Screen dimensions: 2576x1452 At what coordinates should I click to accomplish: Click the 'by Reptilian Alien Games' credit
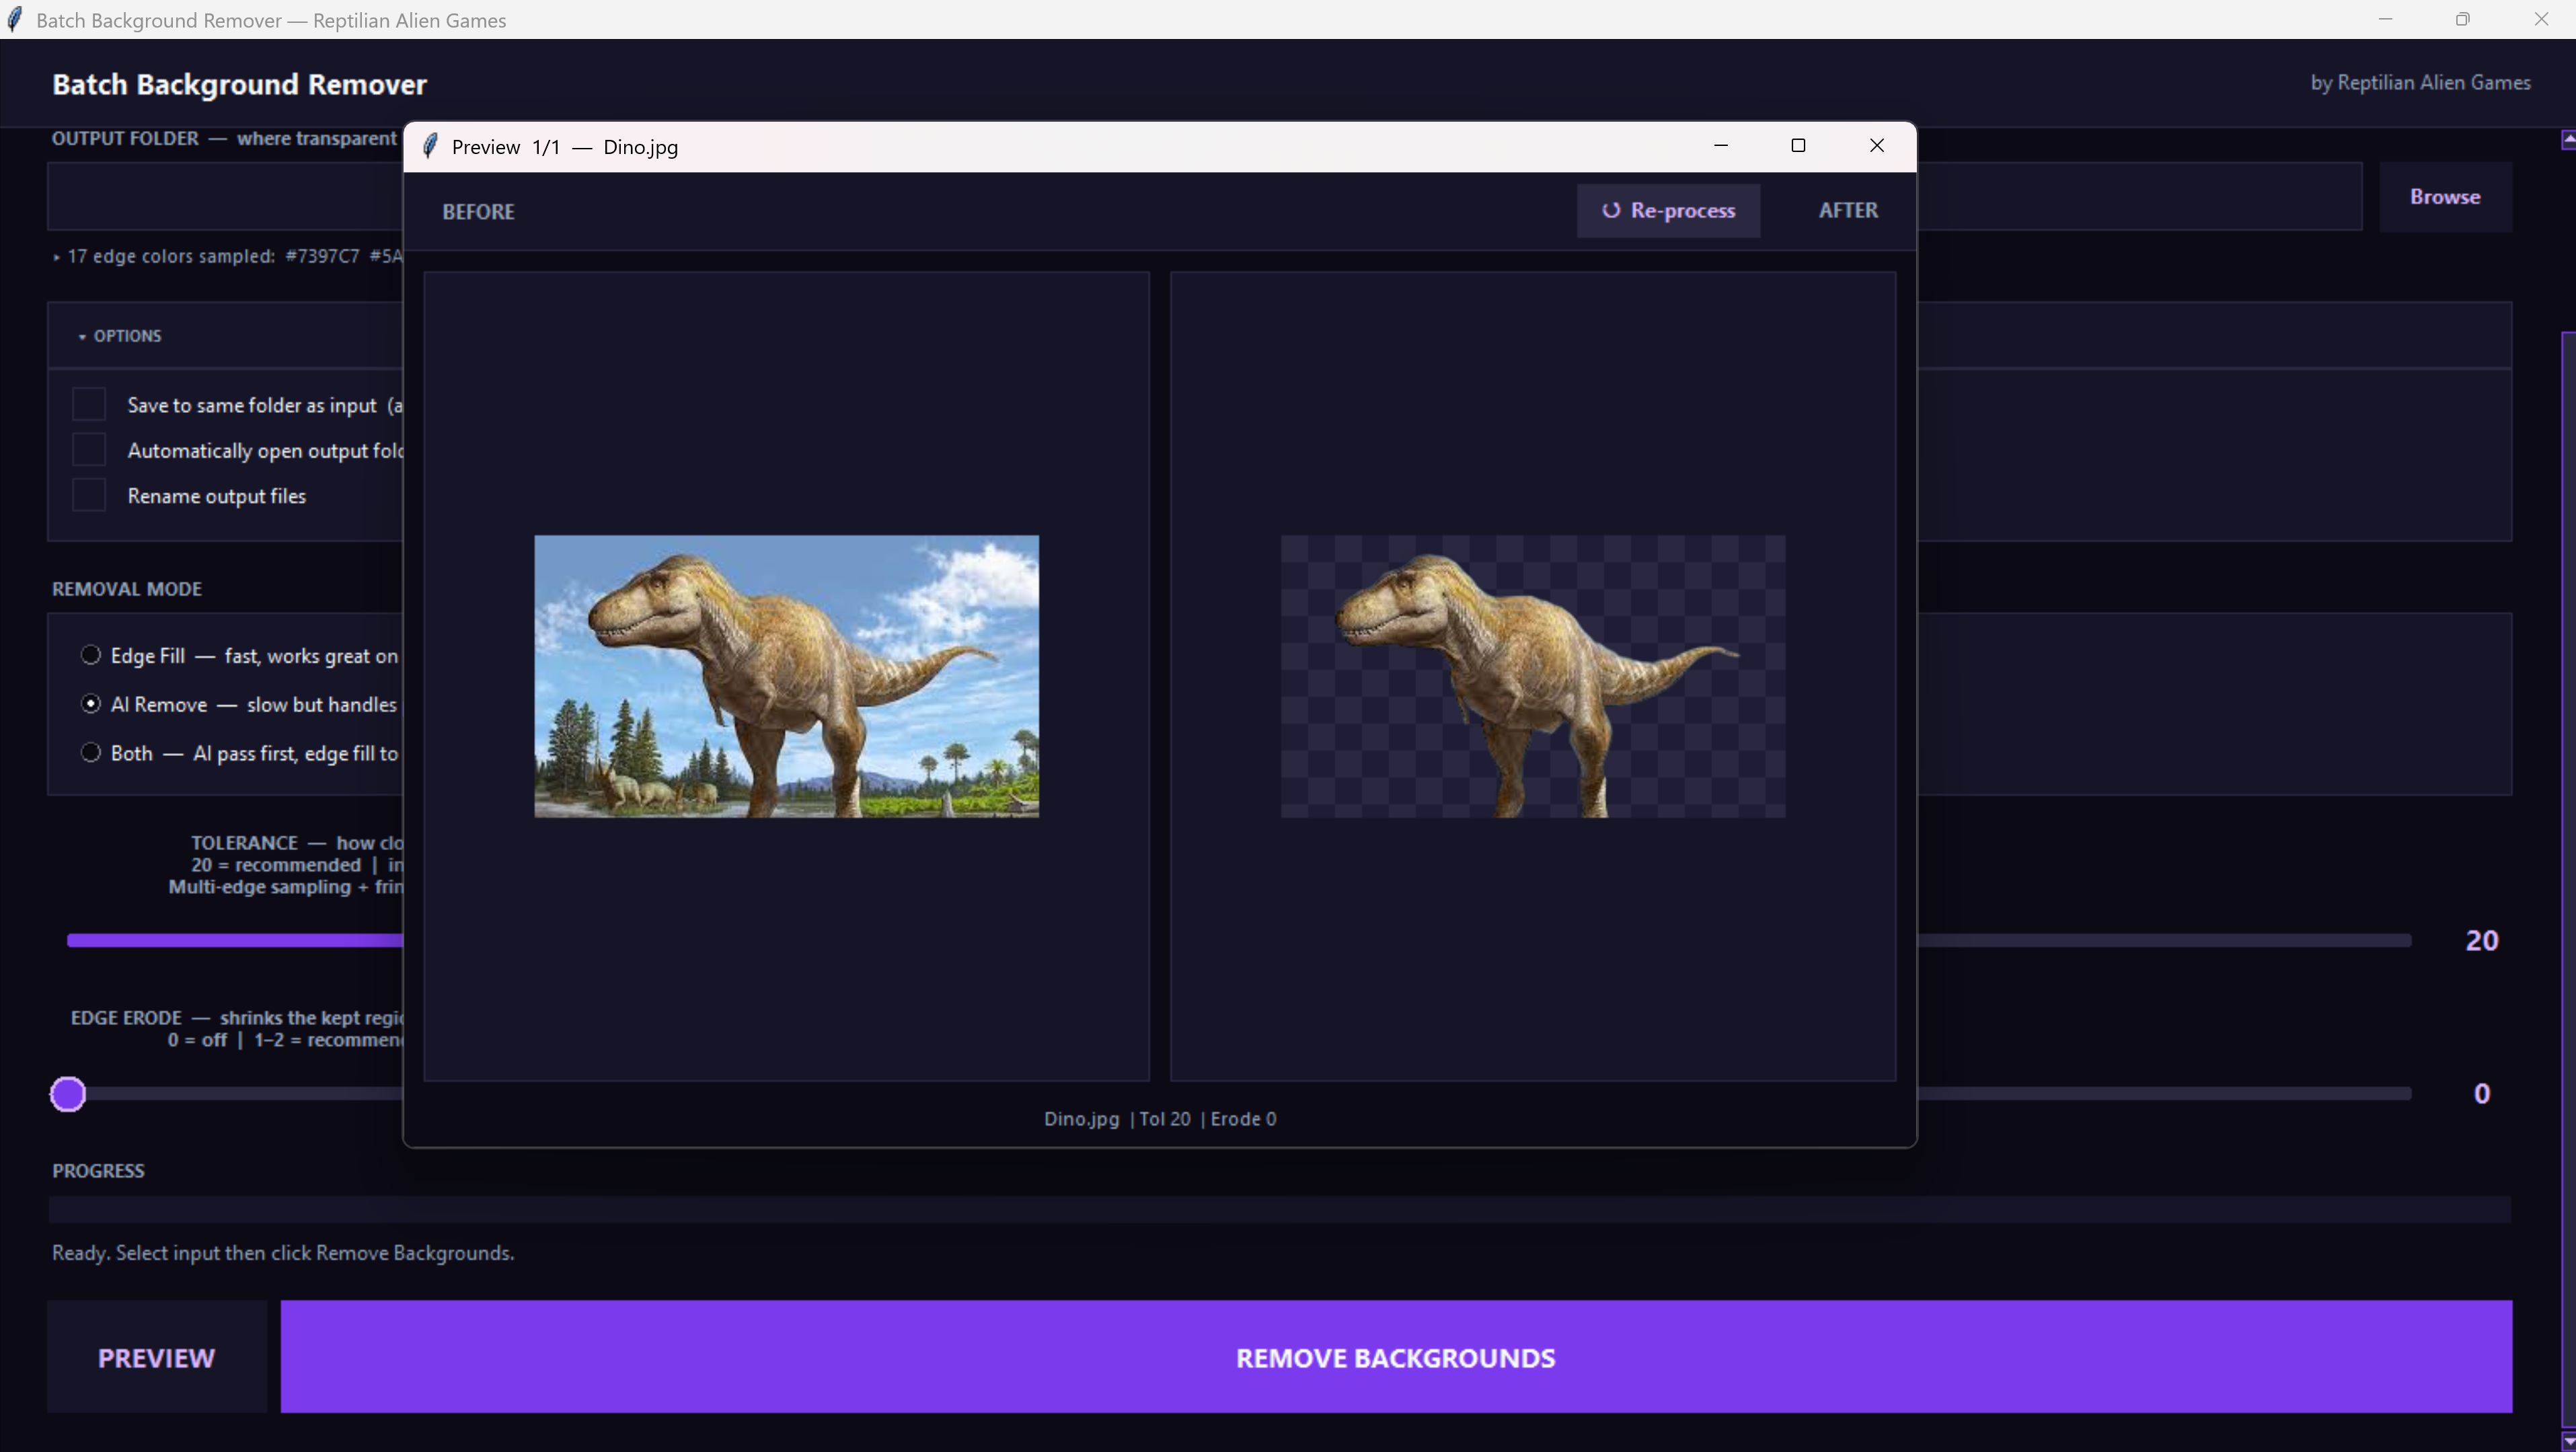(x=2420, y=83)
